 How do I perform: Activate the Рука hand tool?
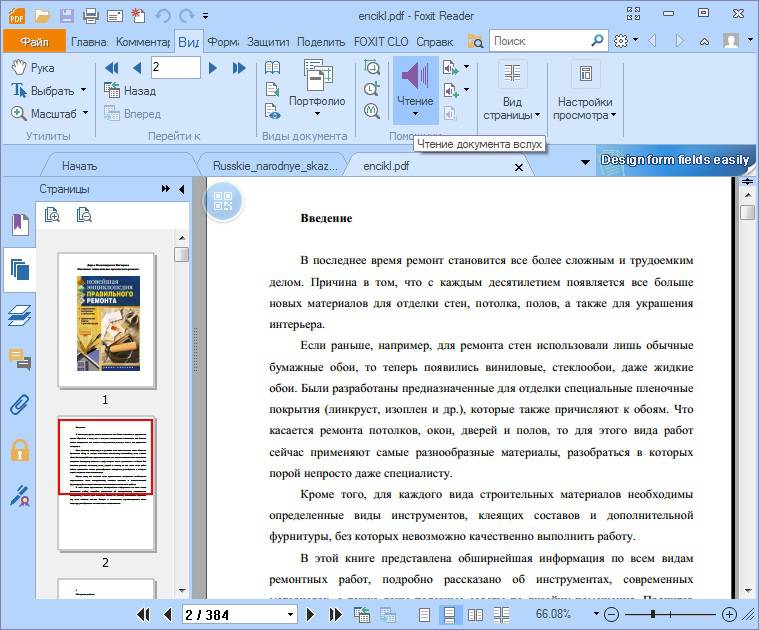click(33, 67)
